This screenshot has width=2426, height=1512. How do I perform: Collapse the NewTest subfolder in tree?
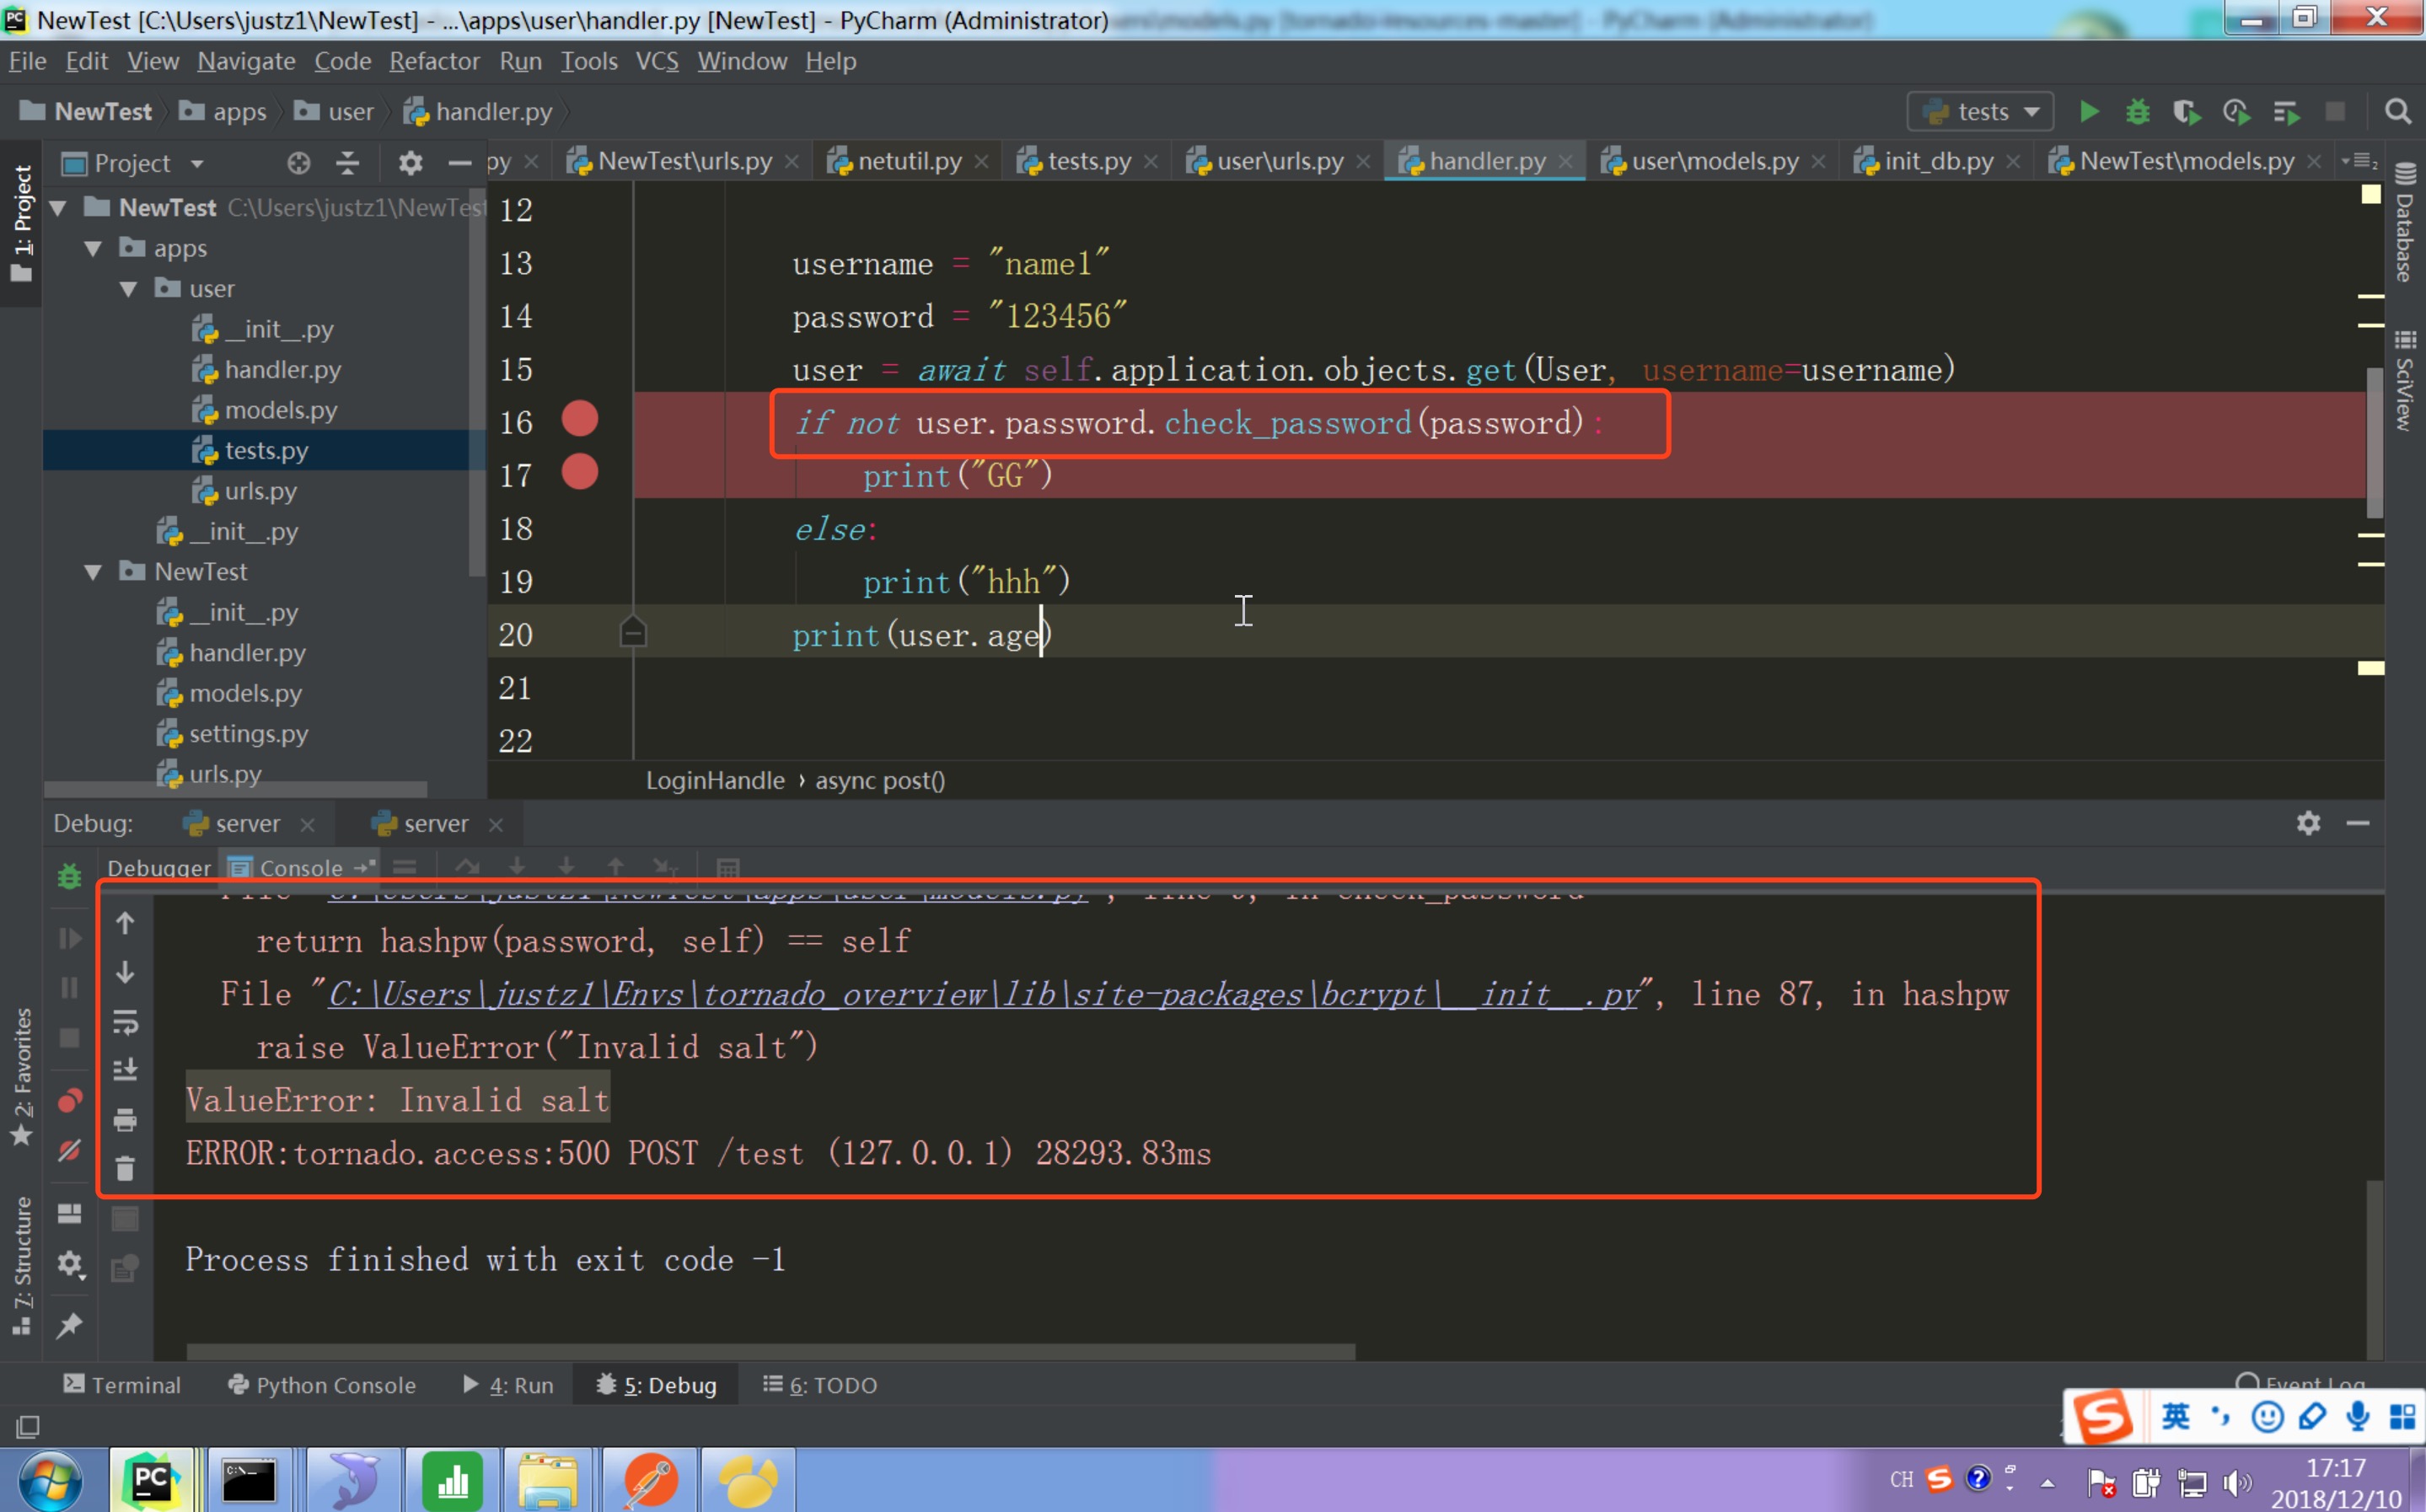[x=93, y=572]
